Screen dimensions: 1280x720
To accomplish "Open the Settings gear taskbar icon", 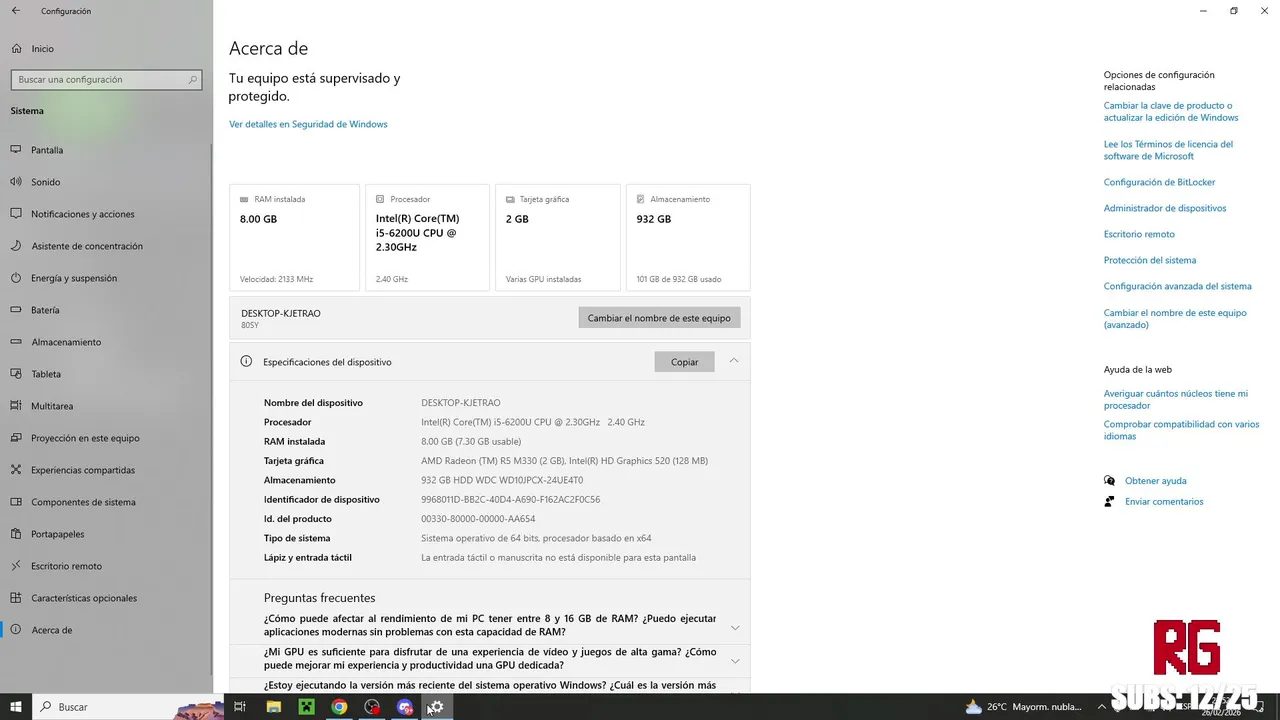I will coord(437,707).
